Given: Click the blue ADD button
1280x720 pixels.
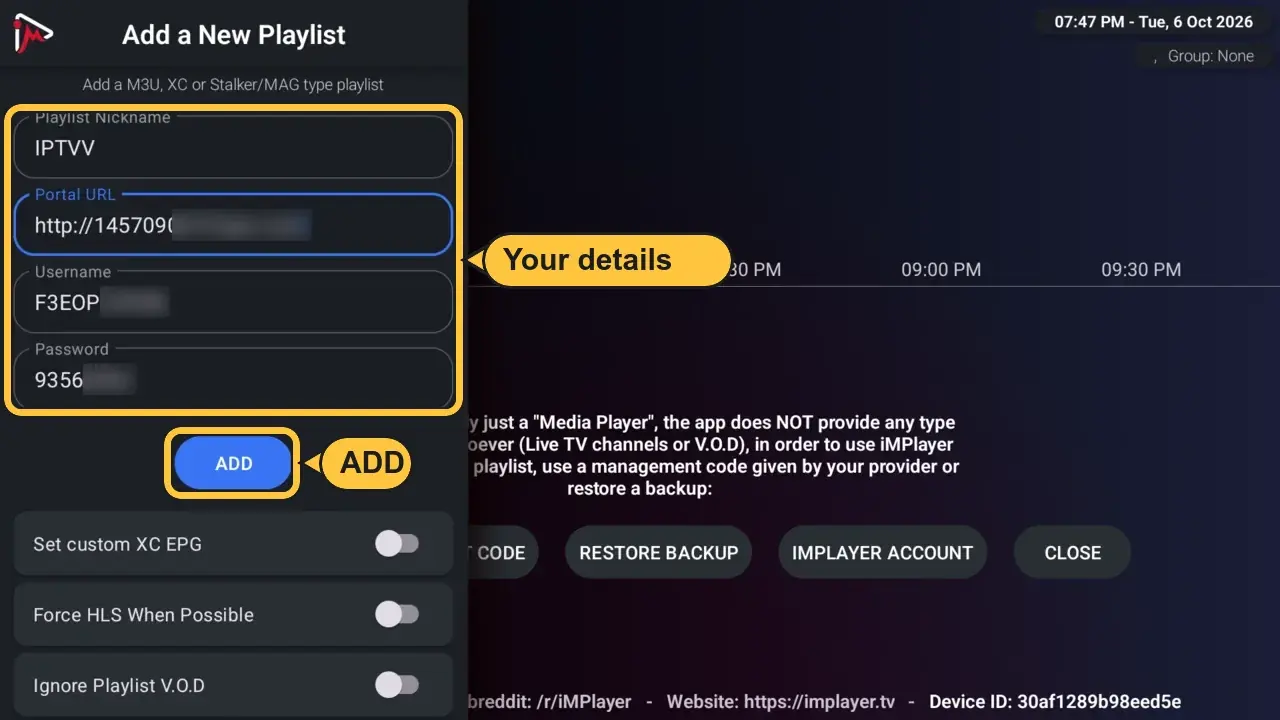Looking at the screenshot, I should point(233,464).
